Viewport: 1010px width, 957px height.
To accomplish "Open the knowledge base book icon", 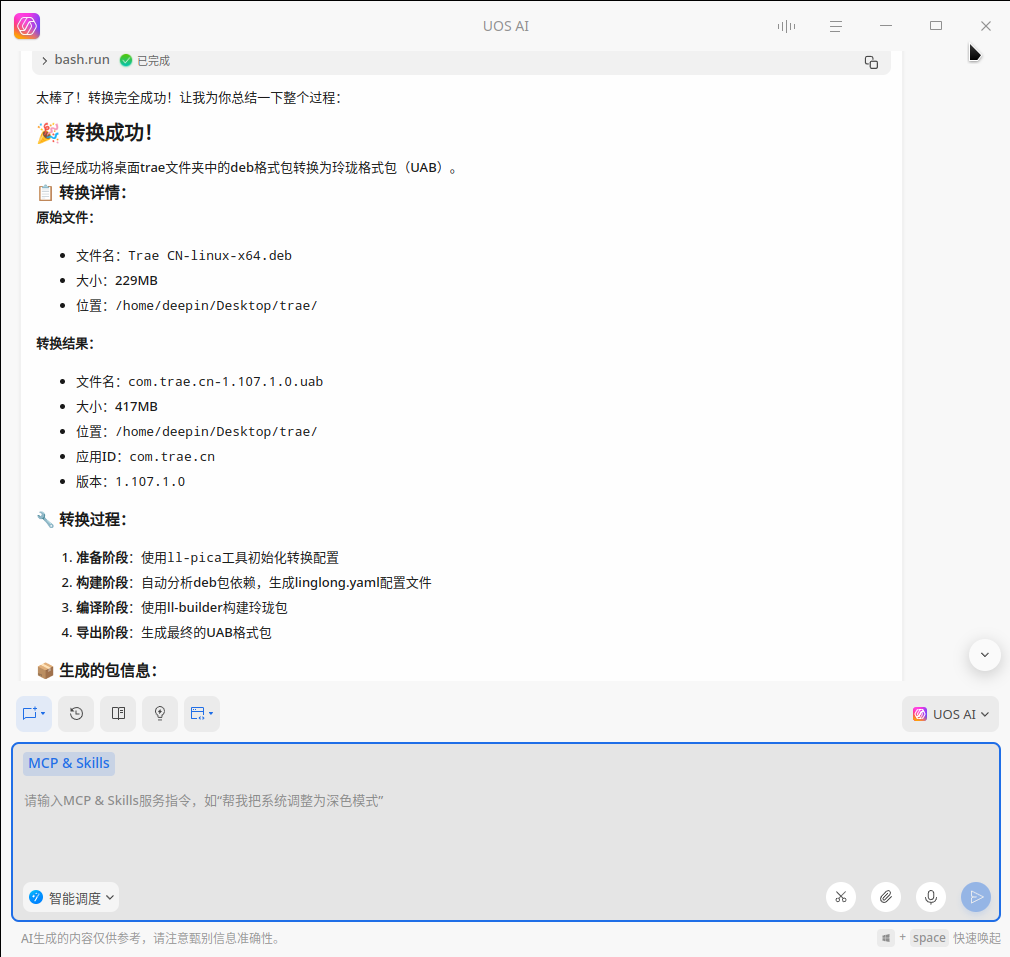I will [118, 714].
